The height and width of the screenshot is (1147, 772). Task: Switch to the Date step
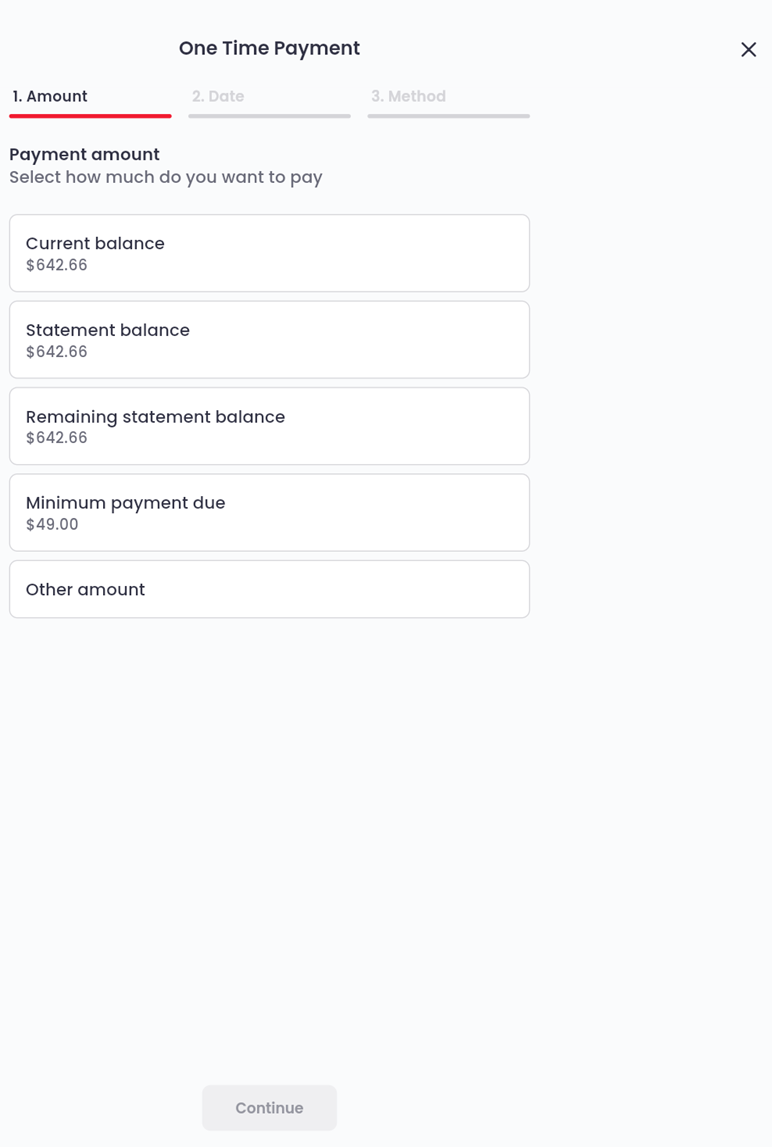(x=218, y=96)
